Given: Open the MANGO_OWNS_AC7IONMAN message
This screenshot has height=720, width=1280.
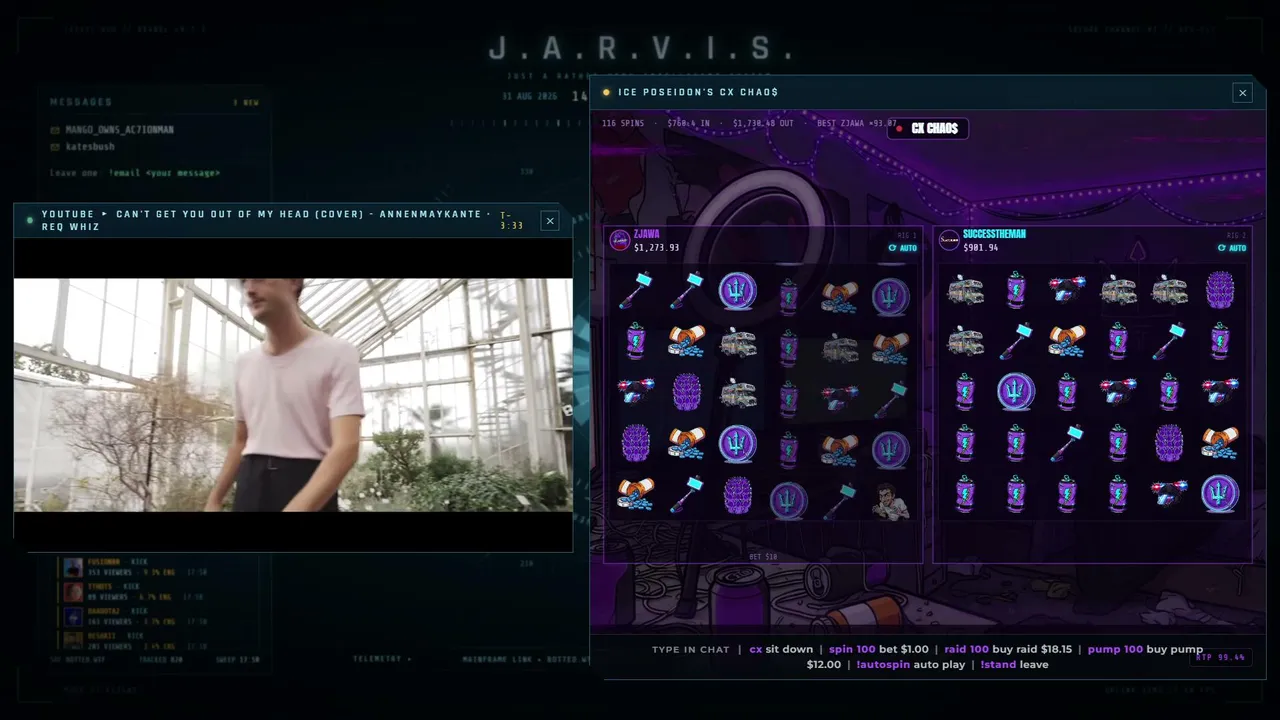Looking at the screenshot, I should 120,130.
